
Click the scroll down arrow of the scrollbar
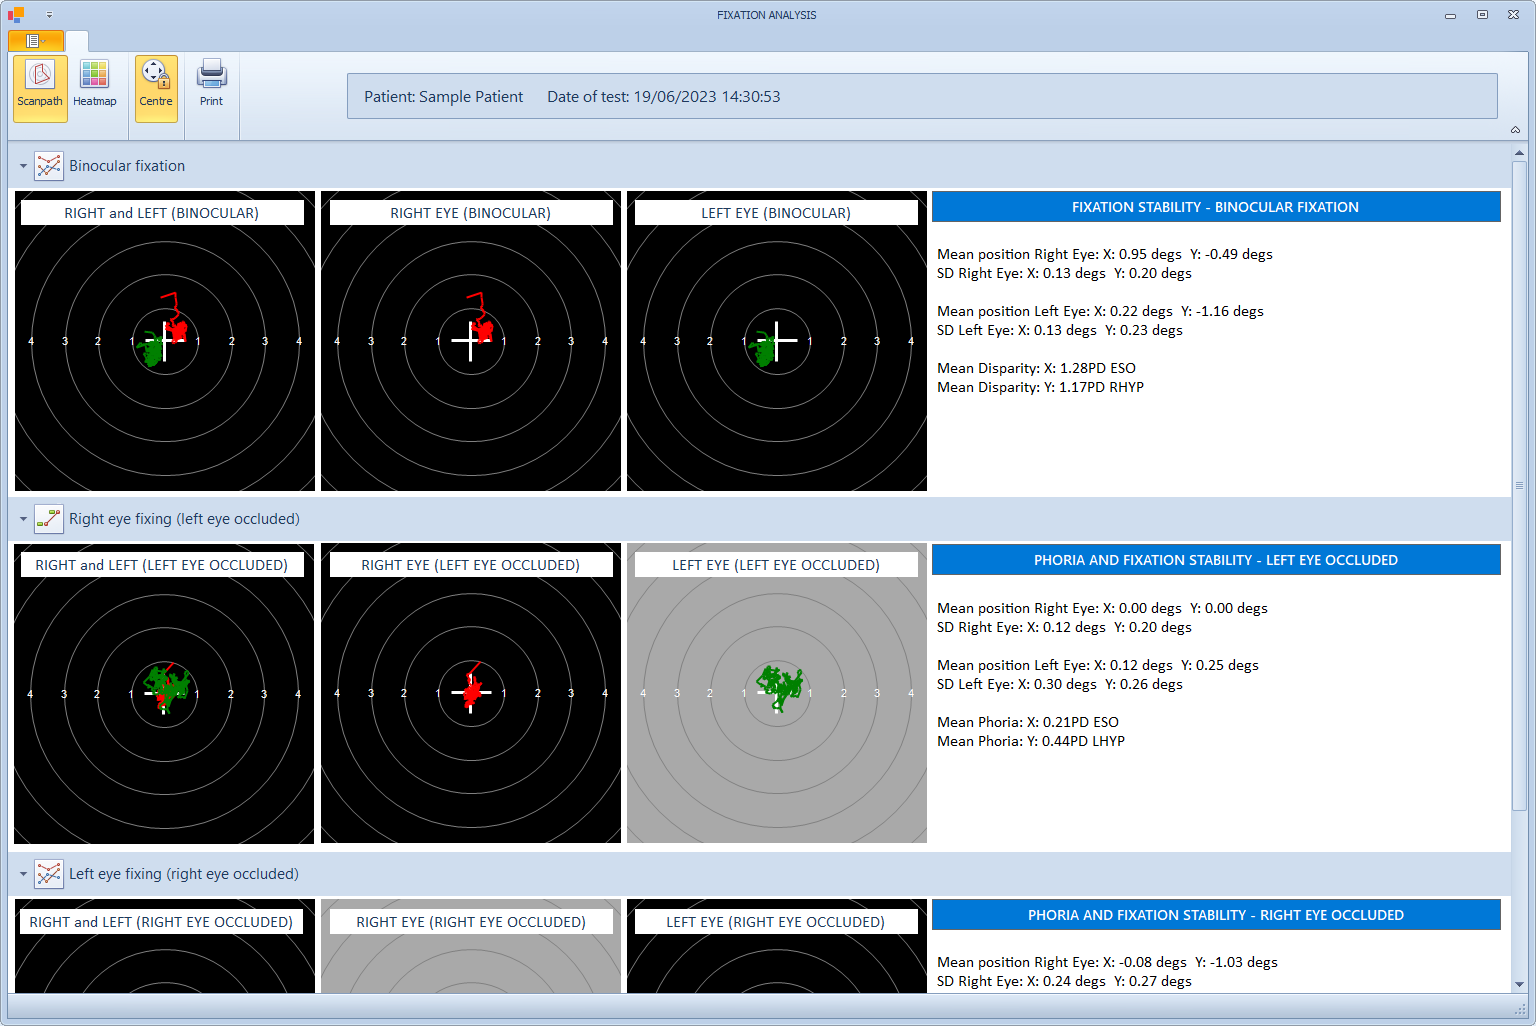(x=1519, y=984)
